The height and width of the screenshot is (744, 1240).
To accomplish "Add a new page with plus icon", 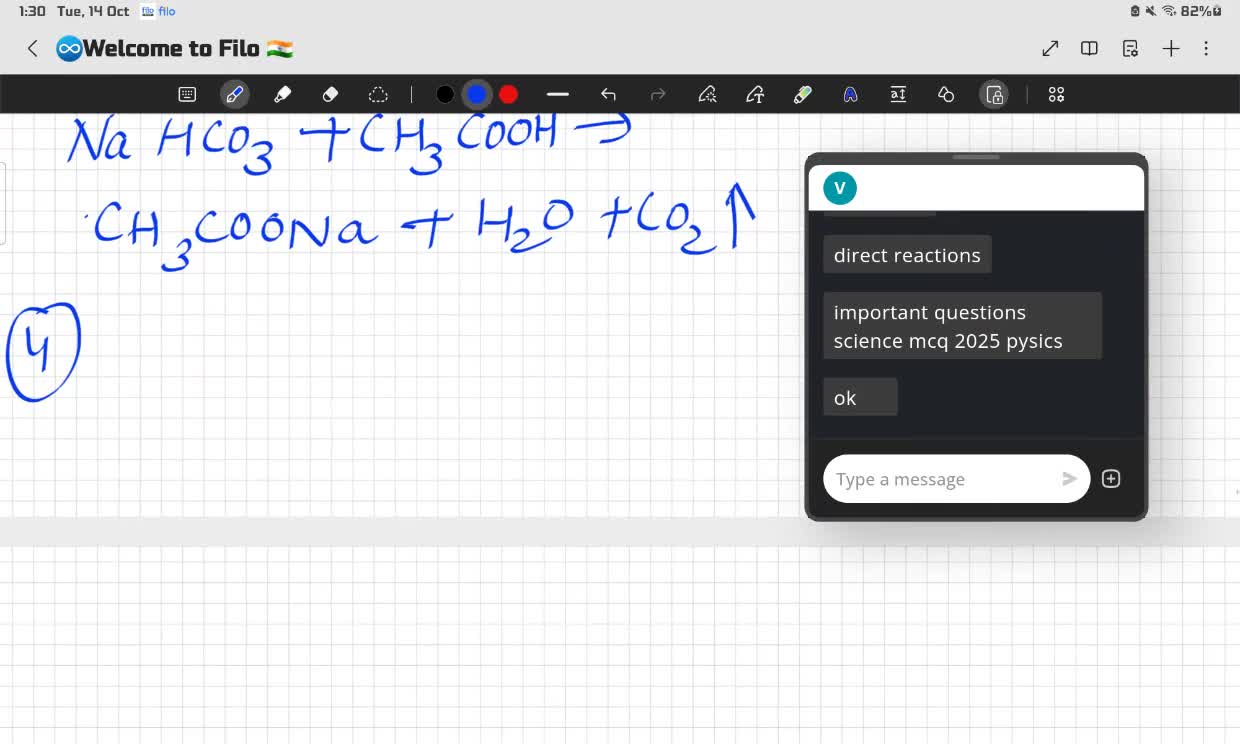I will 1171,48.
